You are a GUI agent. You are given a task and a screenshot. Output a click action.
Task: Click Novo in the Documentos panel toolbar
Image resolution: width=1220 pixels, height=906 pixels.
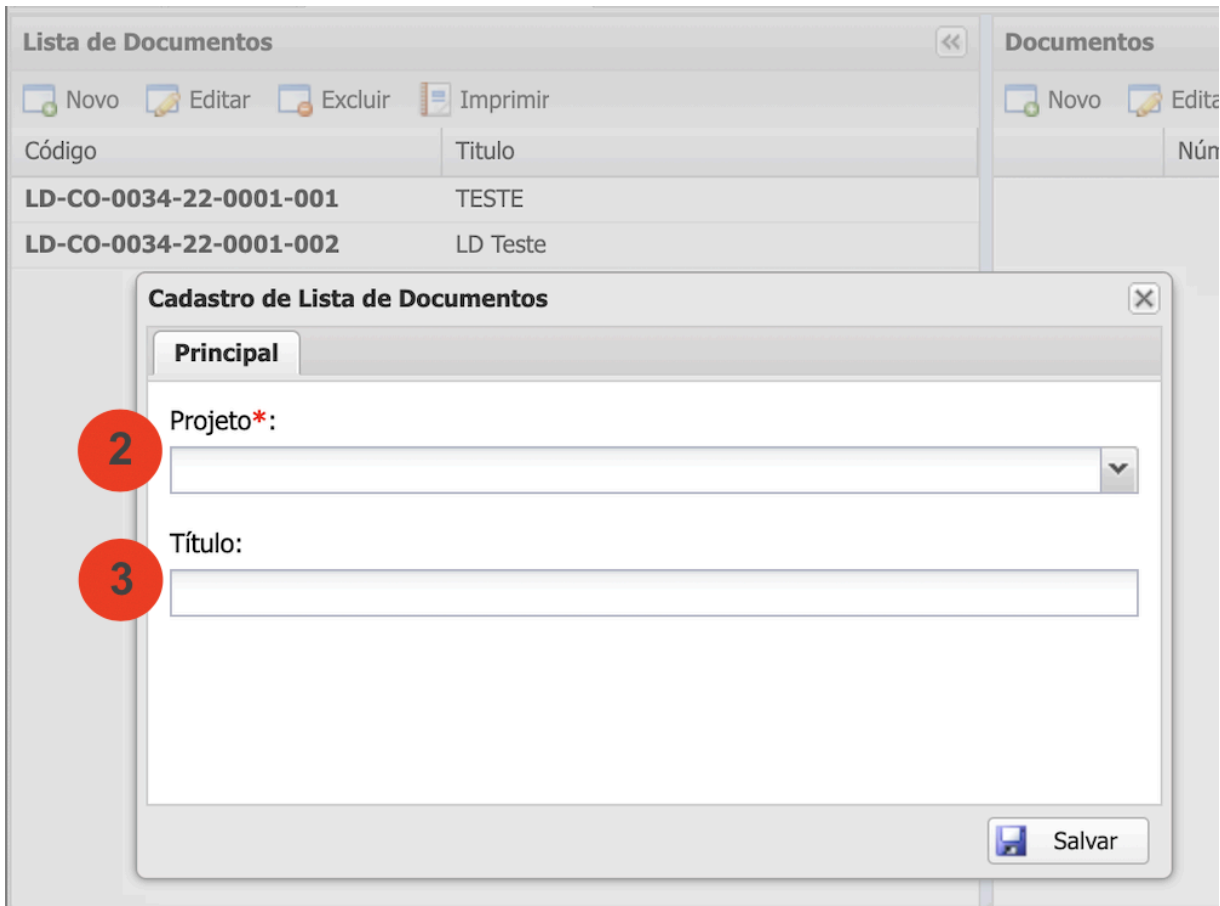tap(1053, 100)
